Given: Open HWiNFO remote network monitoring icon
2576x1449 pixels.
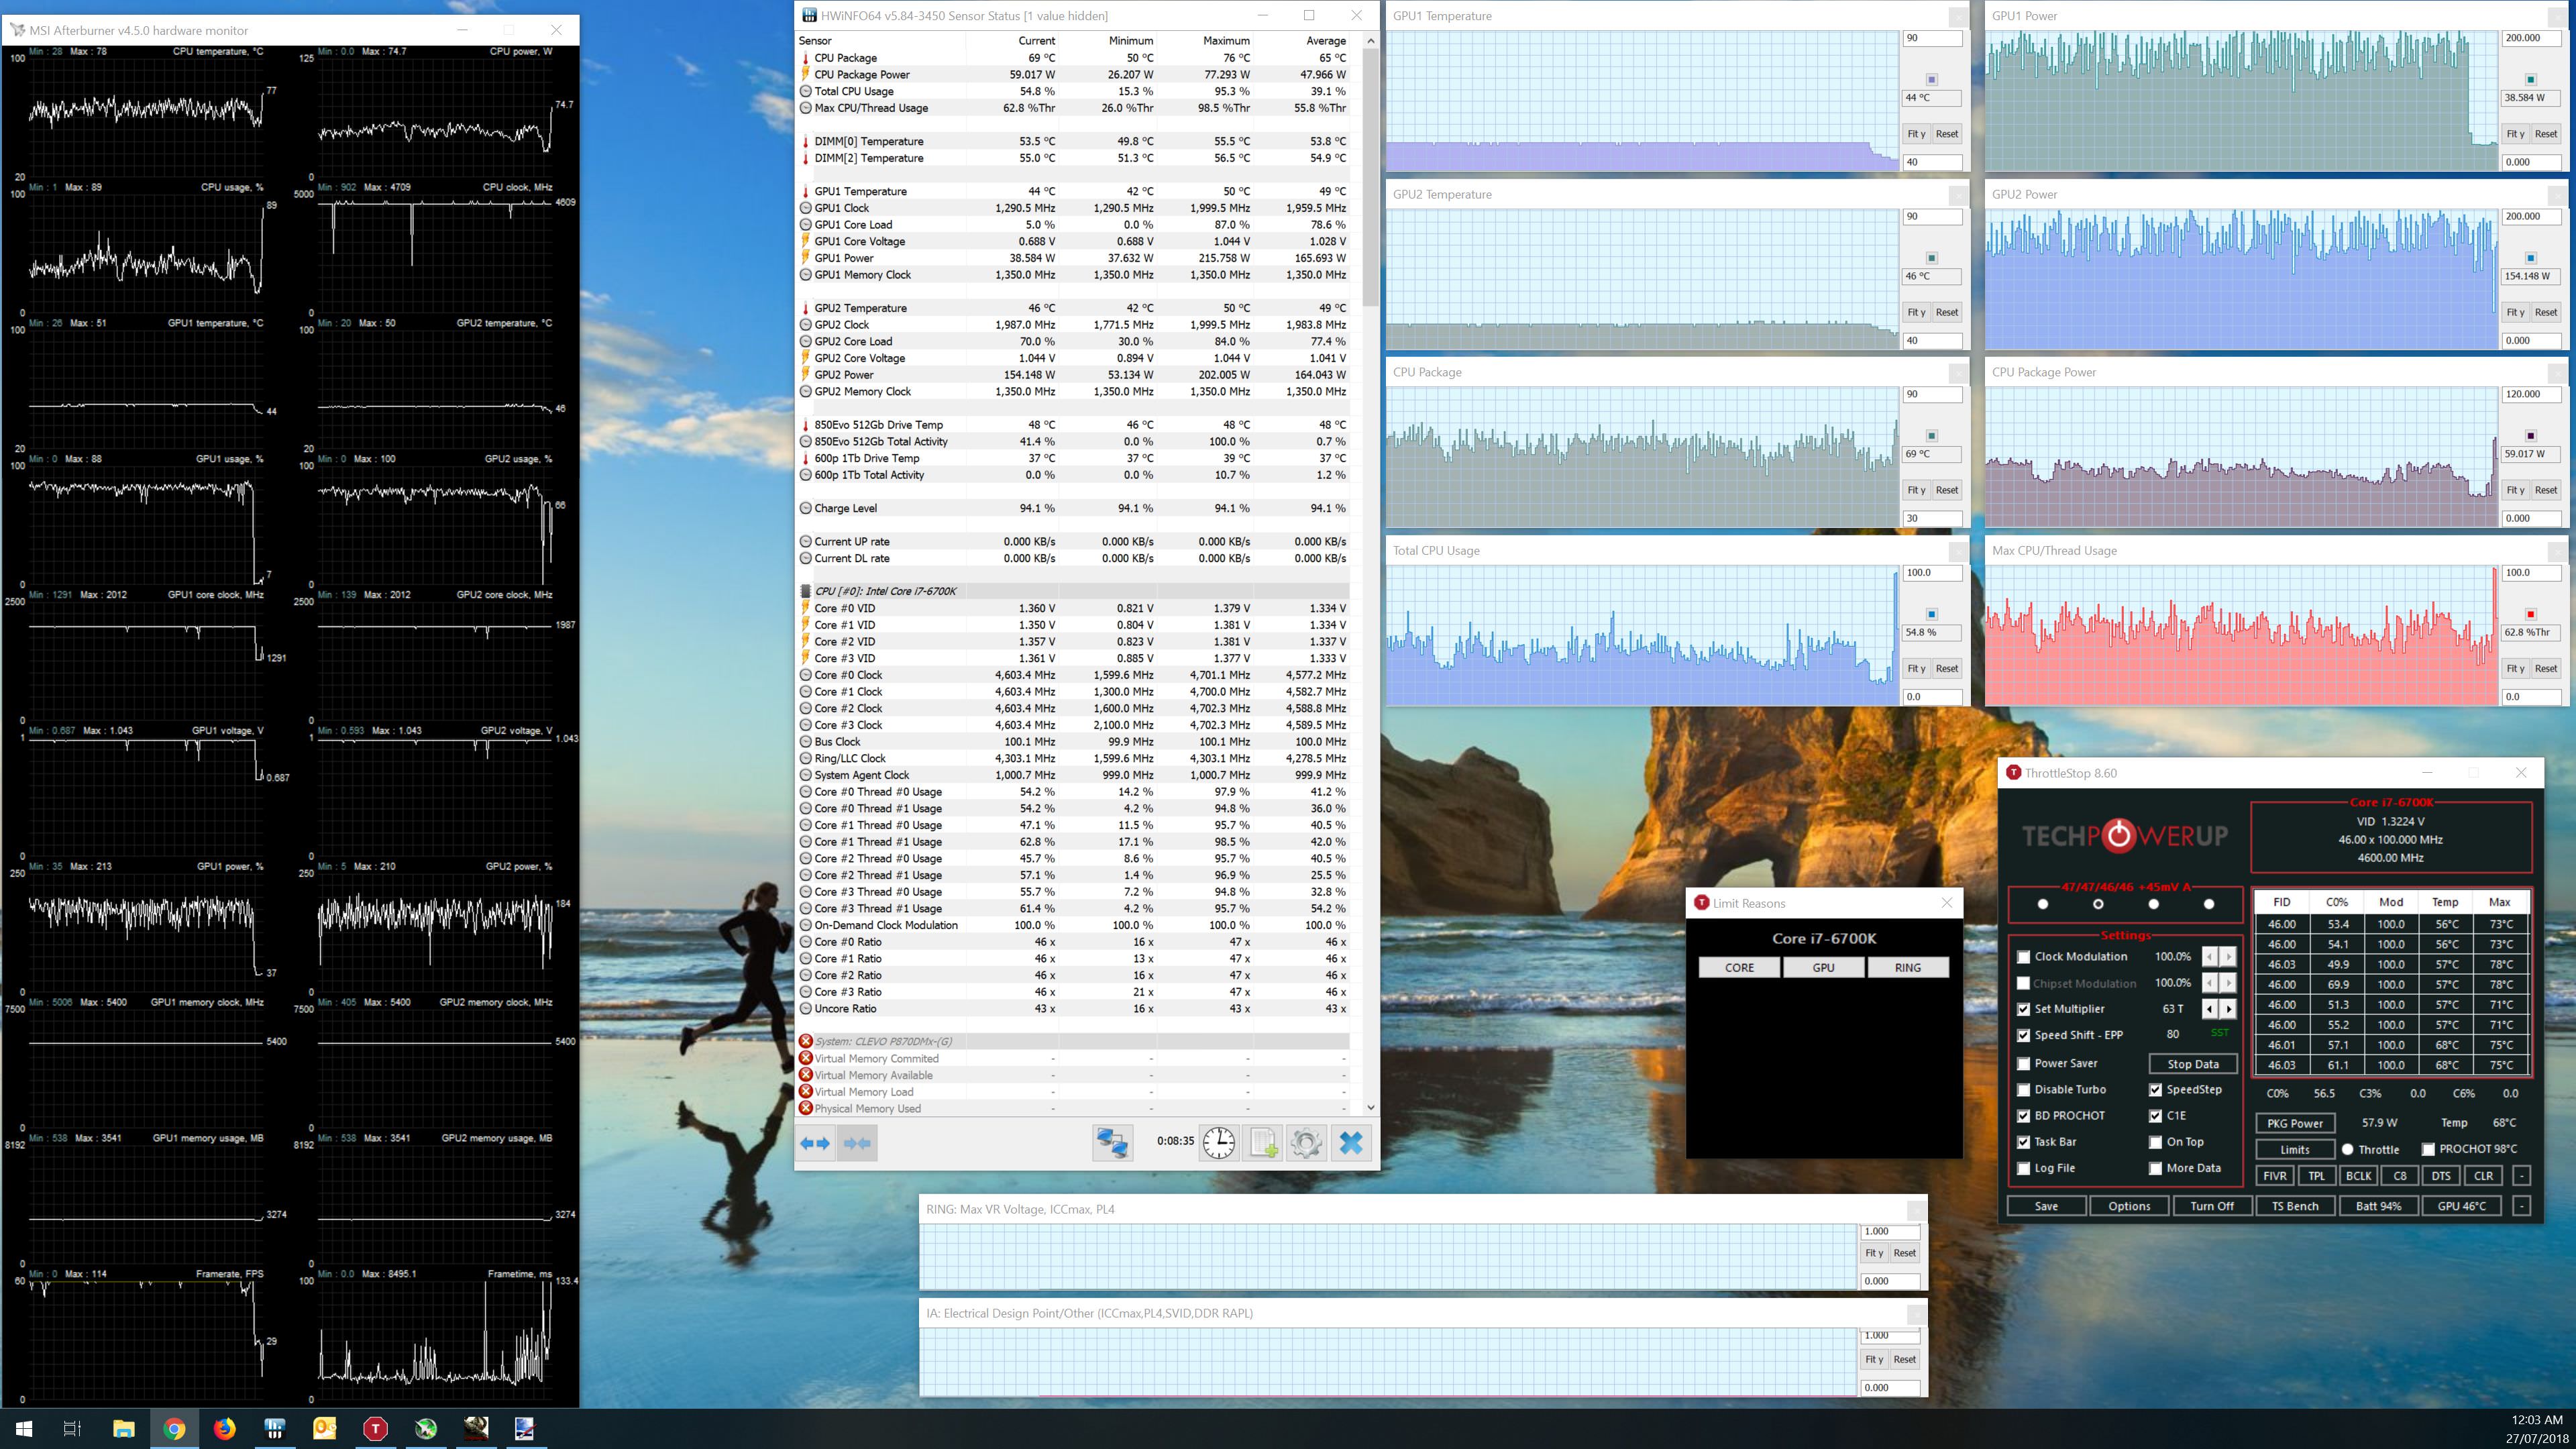Looking at the screenshot, I should pos(1111,1143).
